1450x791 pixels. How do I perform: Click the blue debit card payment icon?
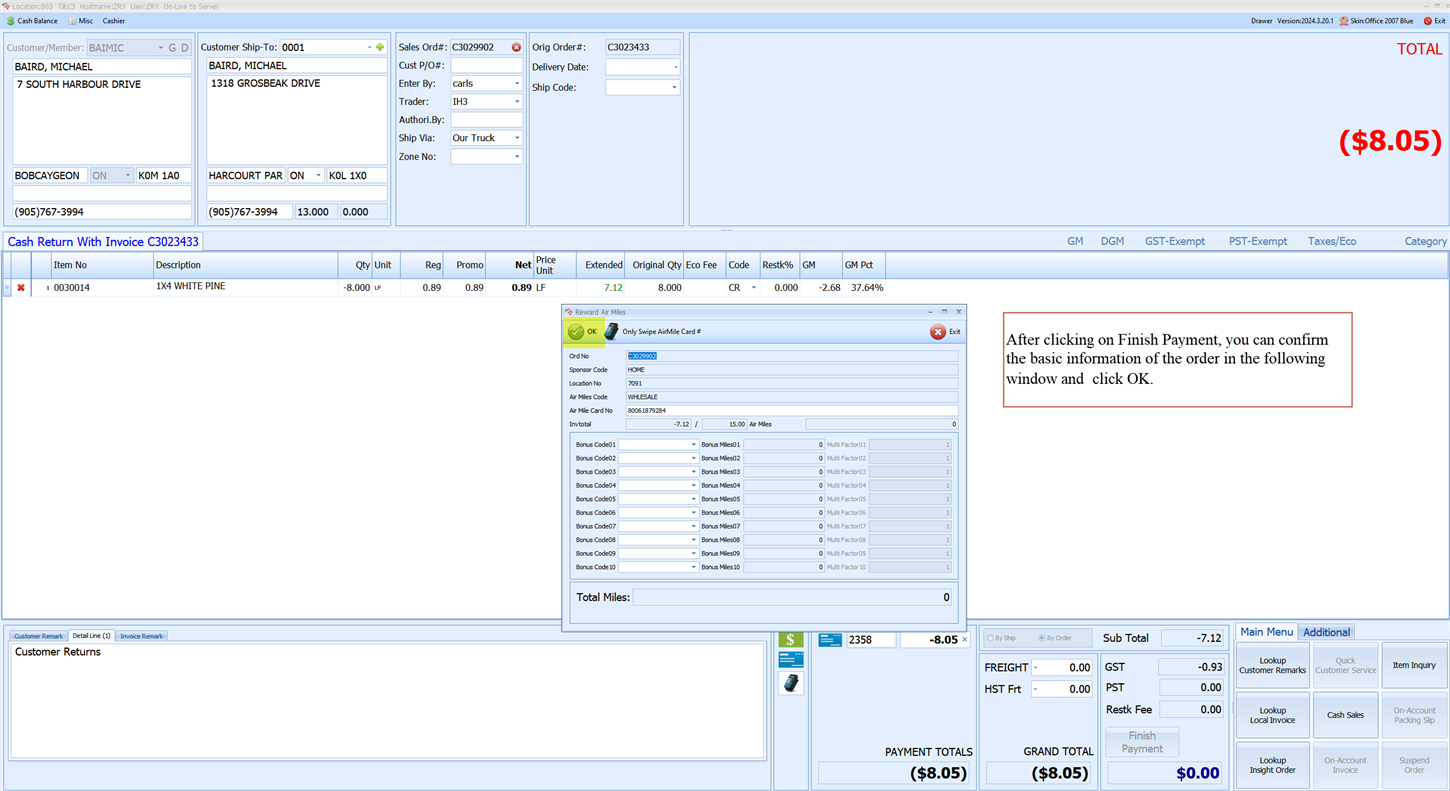790,659
